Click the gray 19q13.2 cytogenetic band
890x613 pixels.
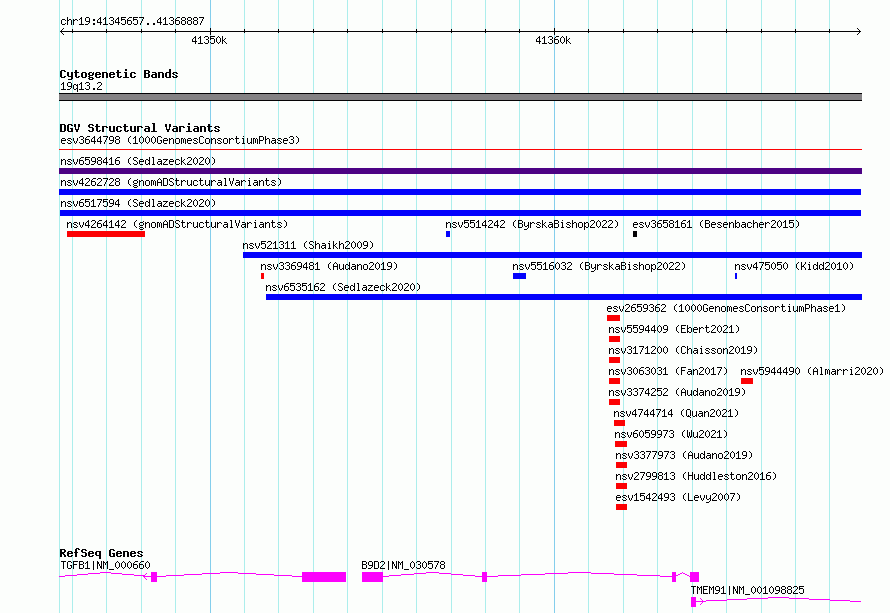(460, 97)
